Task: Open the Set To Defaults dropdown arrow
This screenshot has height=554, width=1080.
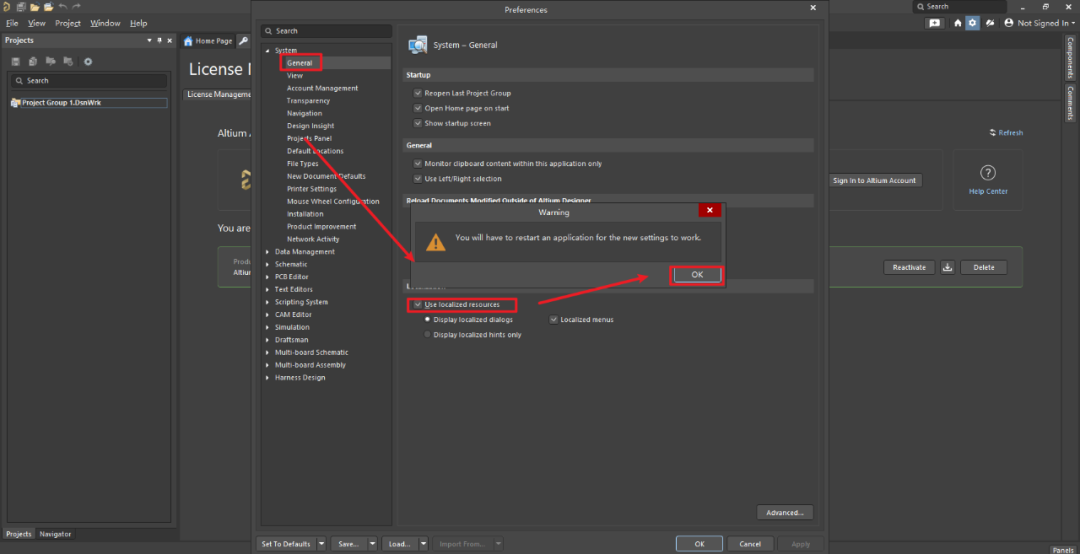Action: point(321,544)
